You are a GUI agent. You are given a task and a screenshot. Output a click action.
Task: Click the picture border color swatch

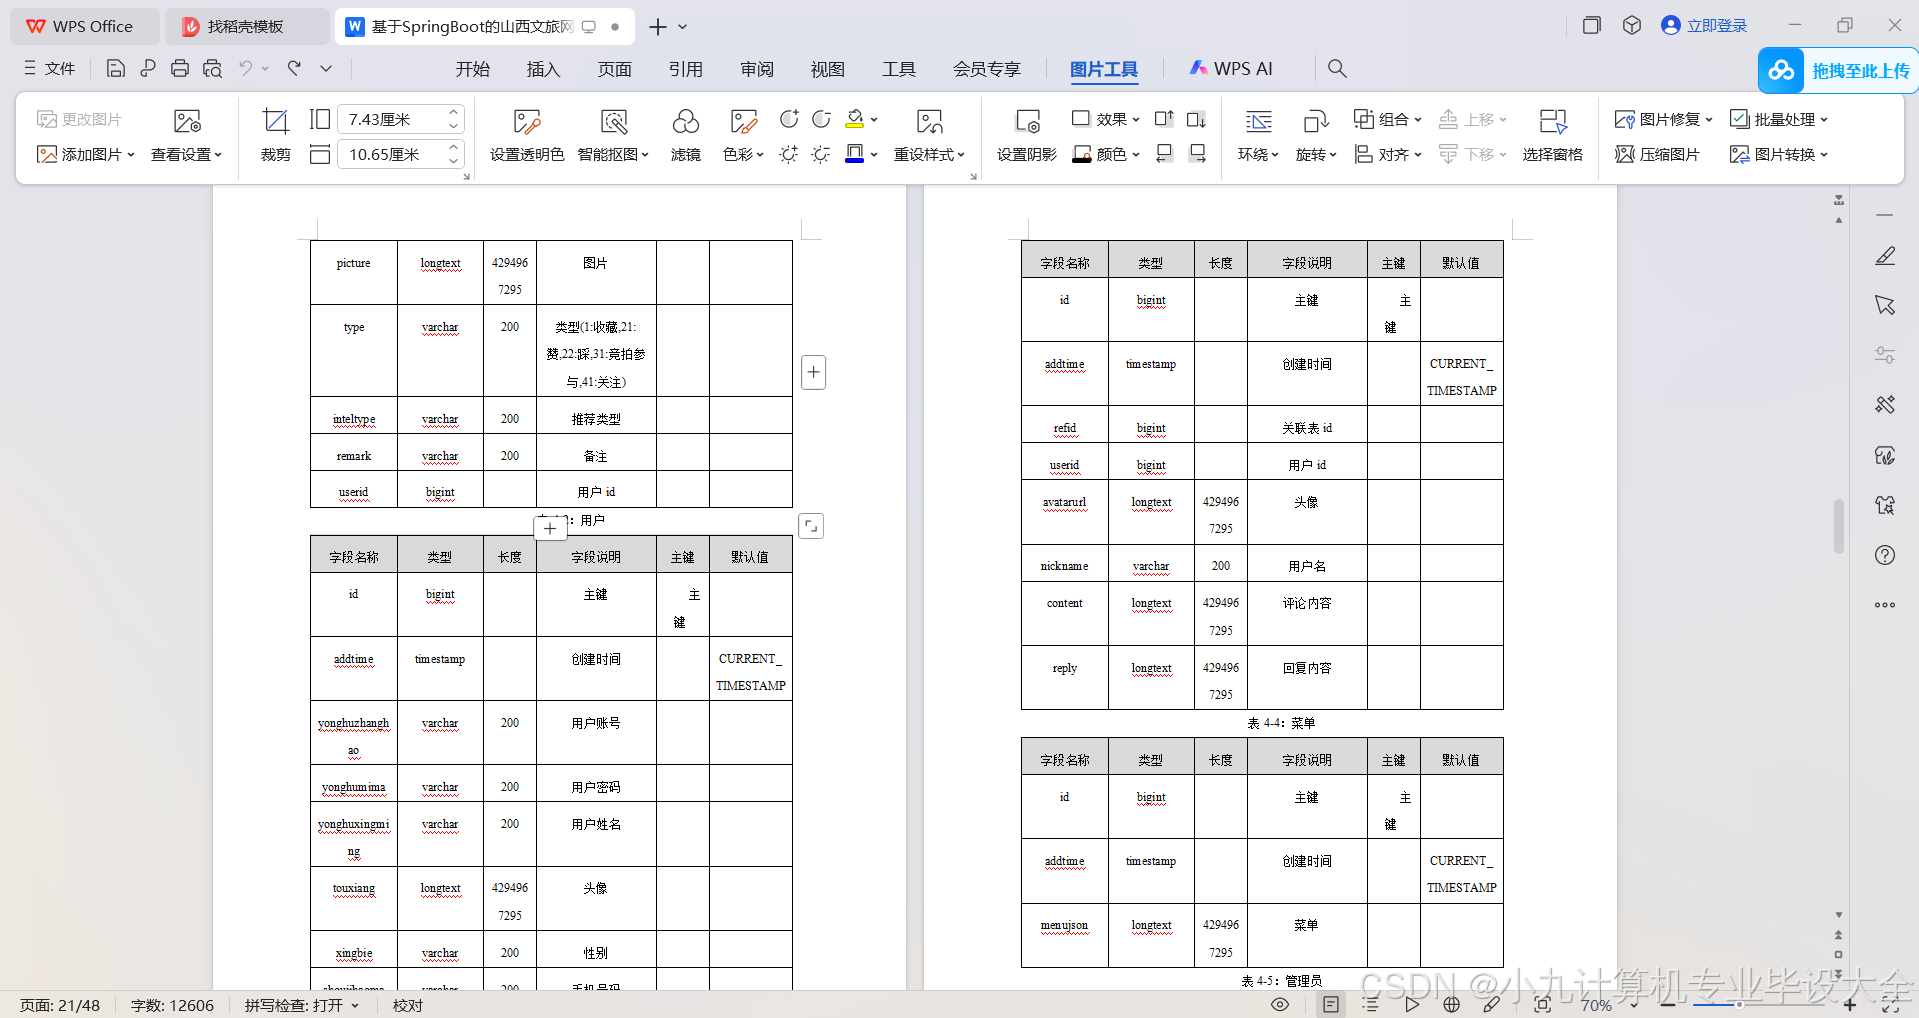pos(855,154)
